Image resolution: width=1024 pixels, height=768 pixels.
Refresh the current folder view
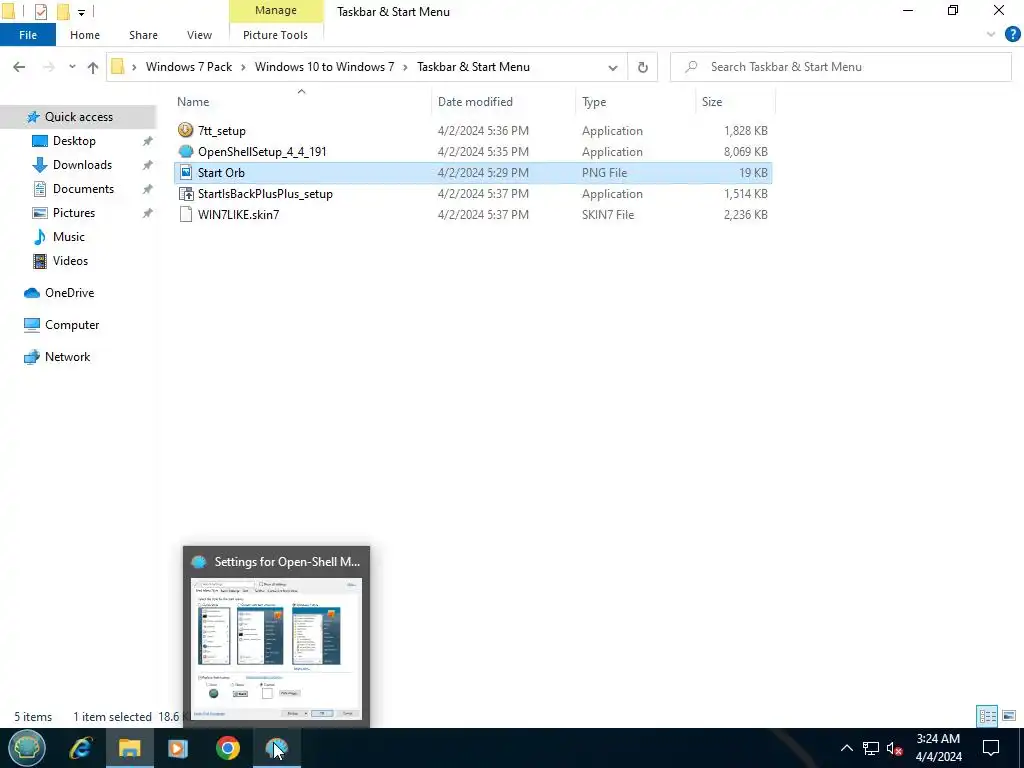point(643,67)
